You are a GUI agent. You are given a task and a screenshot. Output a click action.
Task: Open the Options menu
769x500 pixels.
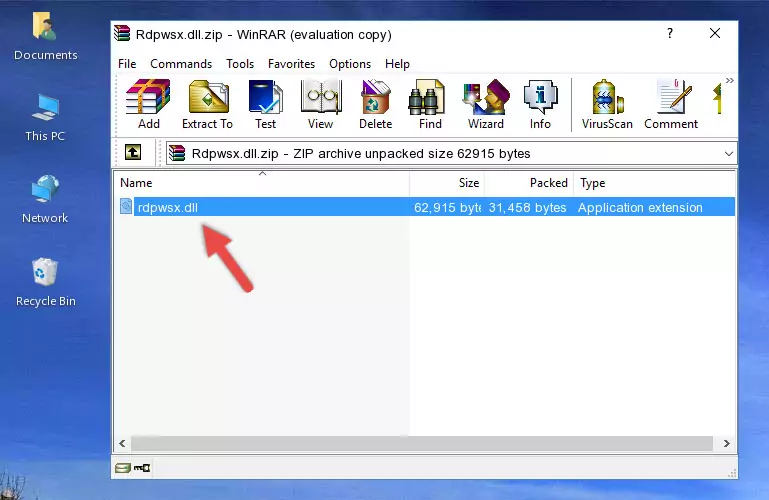(350, 64)
